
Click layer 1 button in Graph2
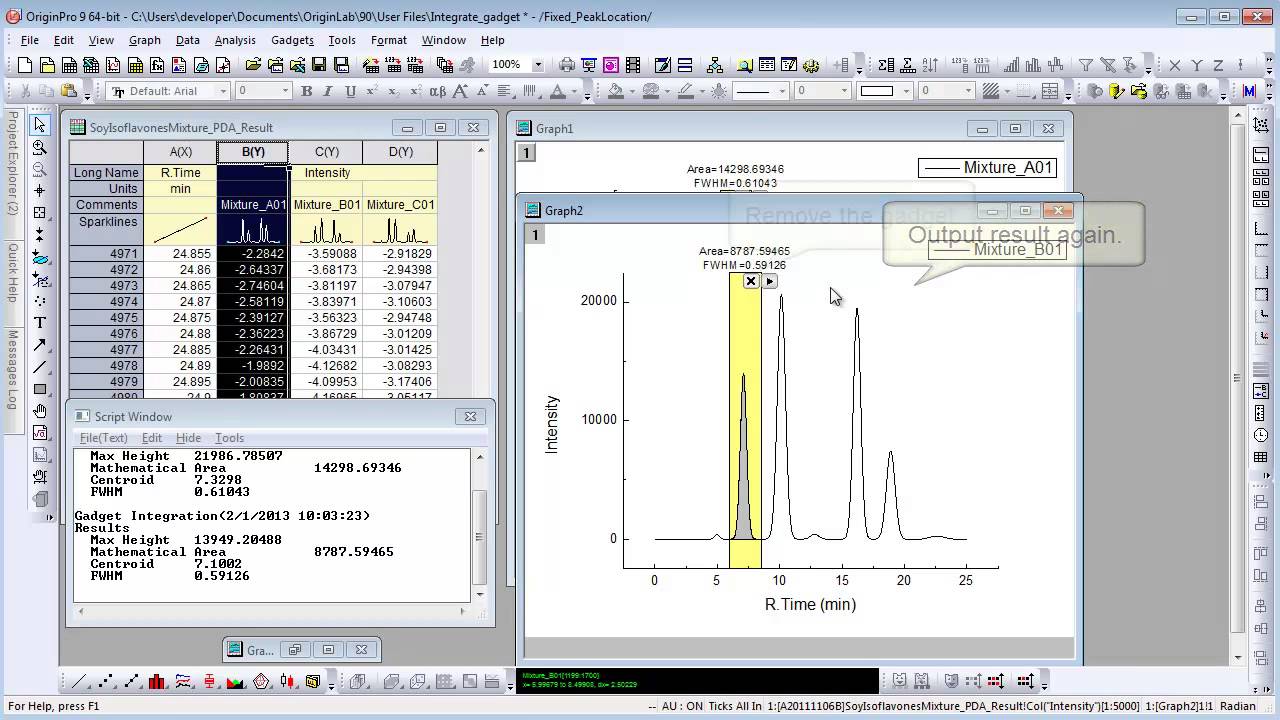tap(535, 235)
